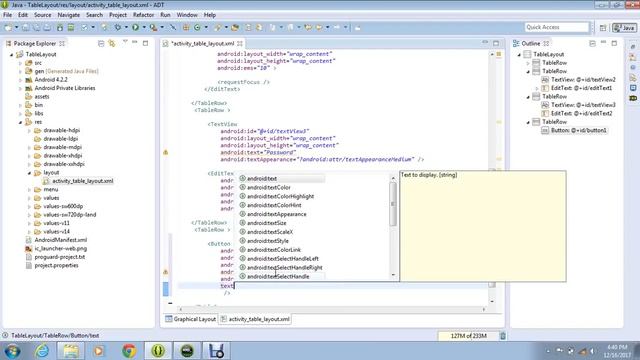Image resolution: width=640 pixels, height=360 pixels.
Task: Open the dropdown arrow next to Debug icon
Action: [x=126, y=27]
